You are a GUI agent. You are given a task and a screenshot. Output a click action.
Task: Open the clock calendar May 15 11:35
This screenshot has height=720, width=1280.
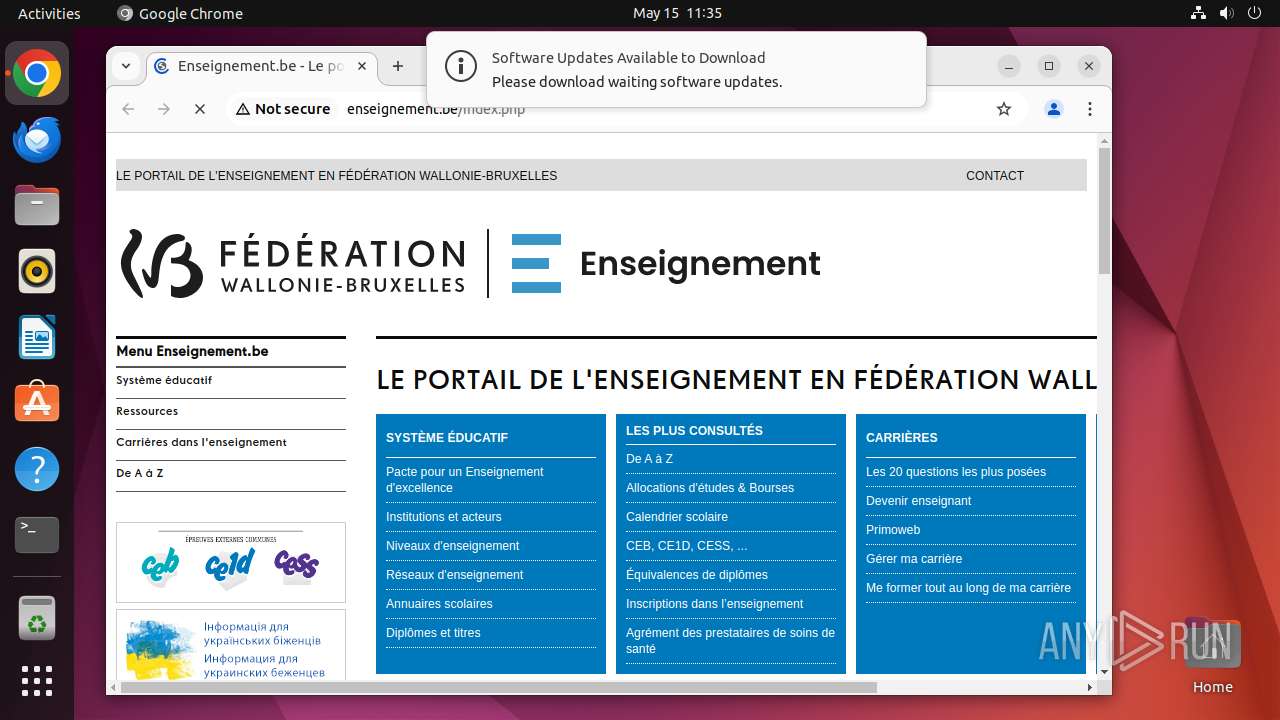[677, 13]
